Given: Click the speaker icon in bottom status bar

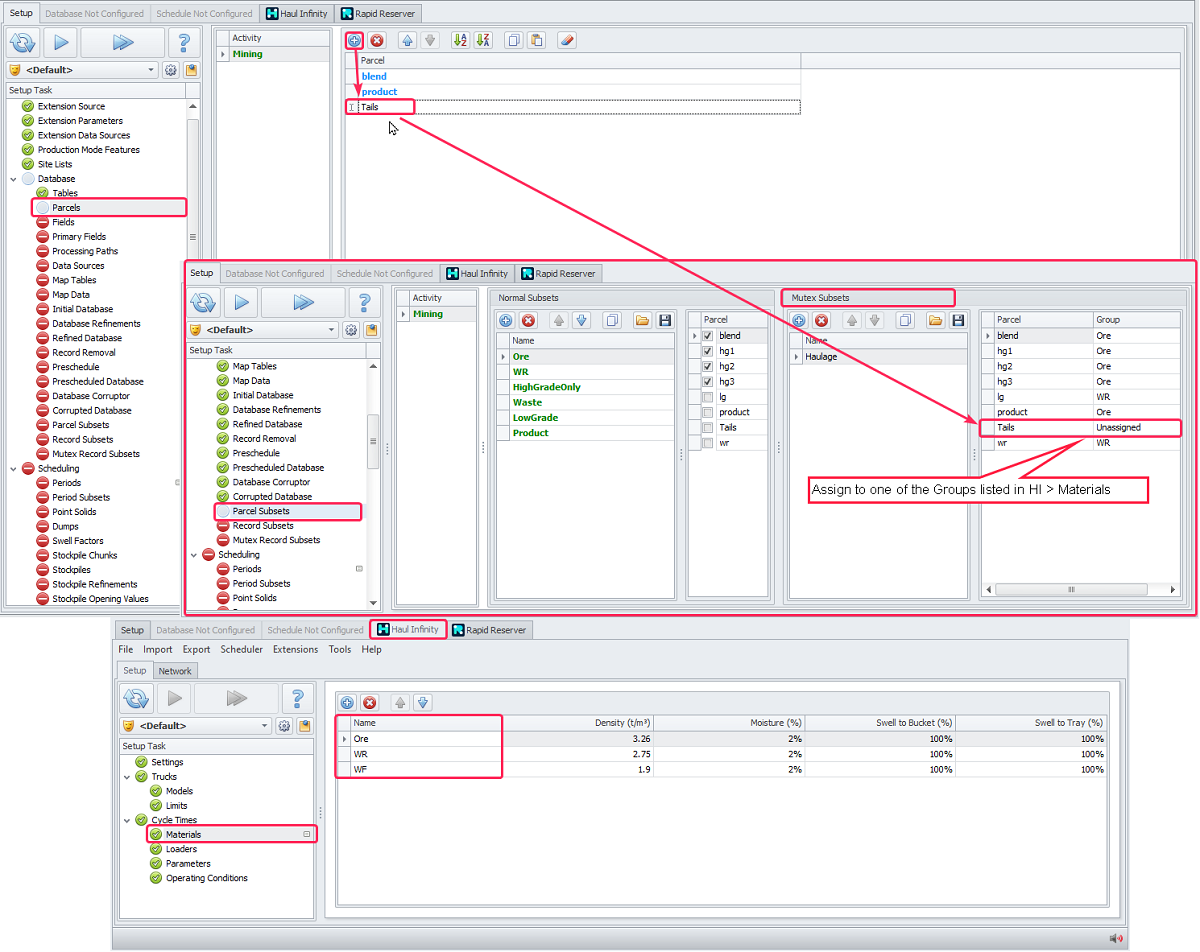Looking at the screenshot, I should point(1116,938).
